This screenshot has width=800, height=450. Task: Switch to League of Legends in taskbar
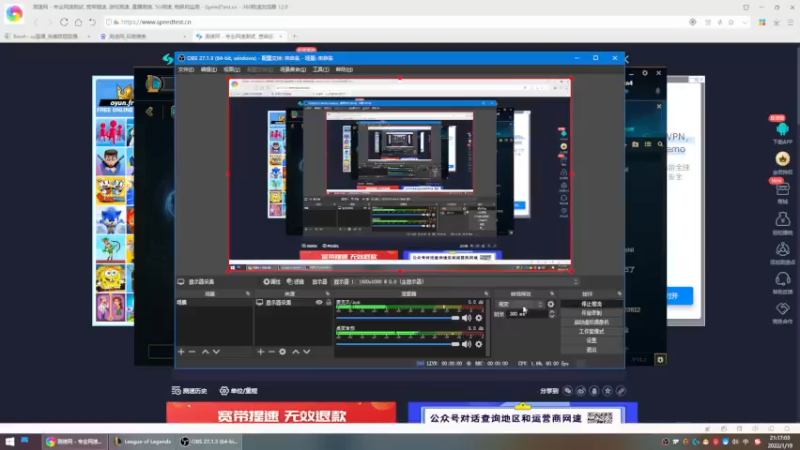click(143, 442)
